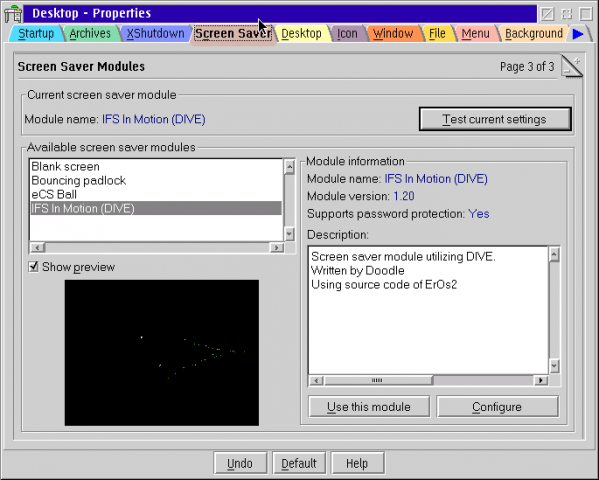
Task: Switch to the Archives tab
Action: pyautogui.click(x=90, y=34)
